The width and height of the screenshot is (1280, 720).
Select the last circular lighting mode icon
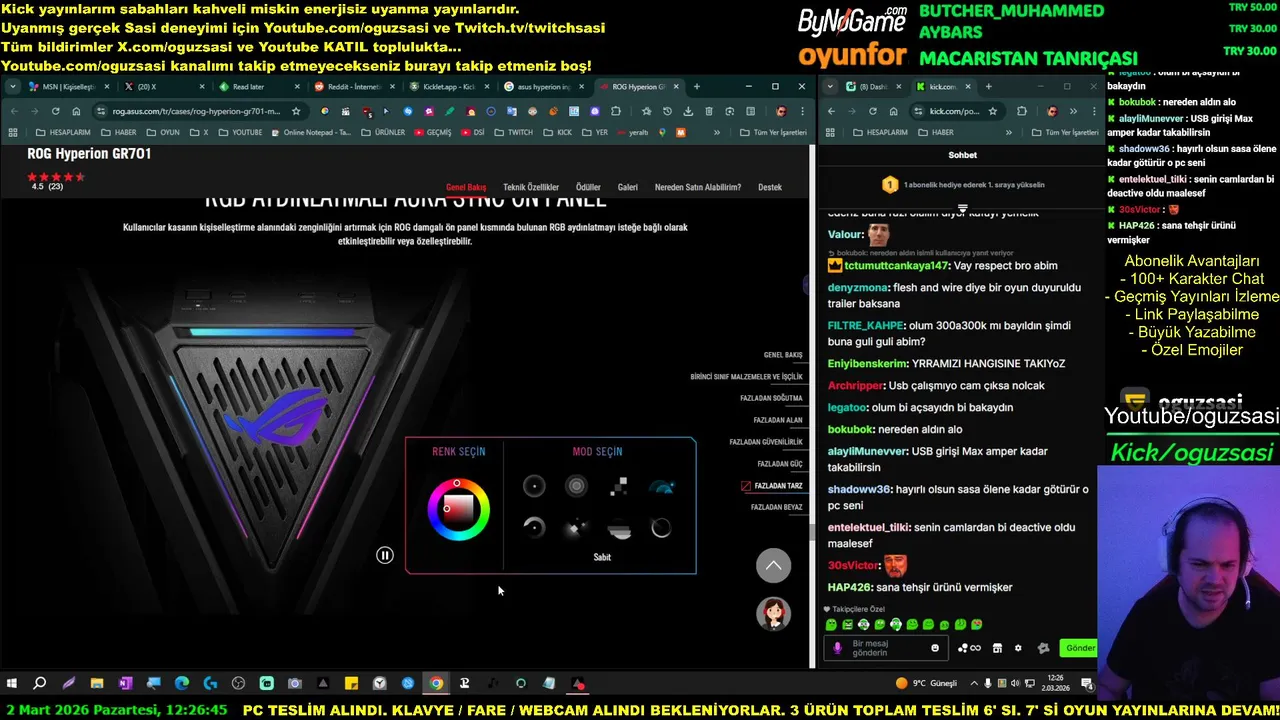pos(661,528)
